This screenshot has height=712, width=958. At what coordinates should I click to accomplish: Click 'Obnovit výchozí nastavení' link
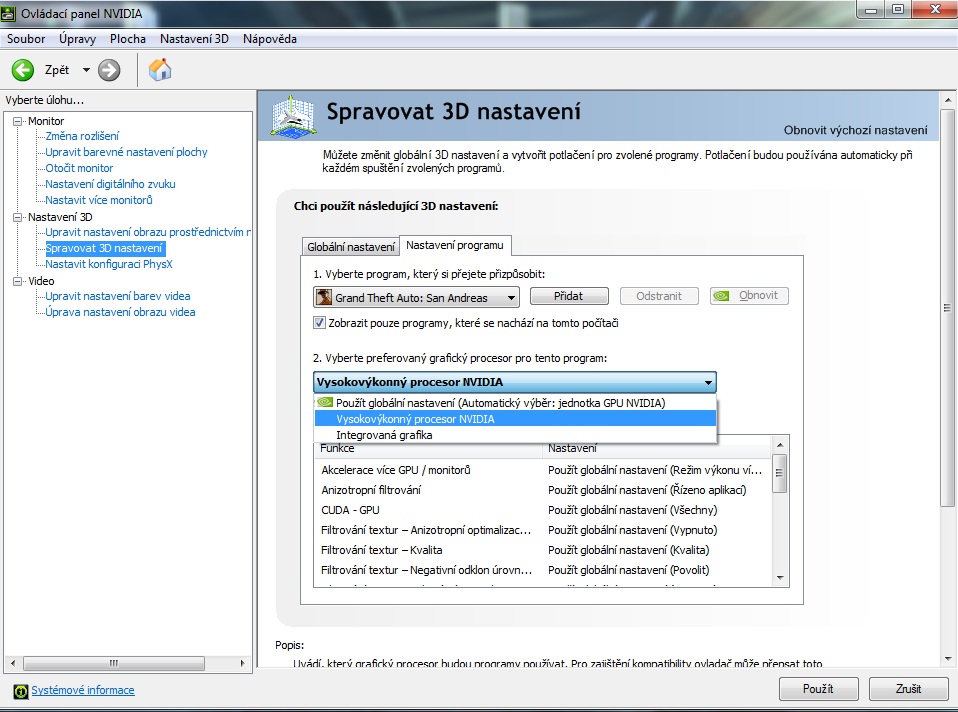tap(855, 130)
